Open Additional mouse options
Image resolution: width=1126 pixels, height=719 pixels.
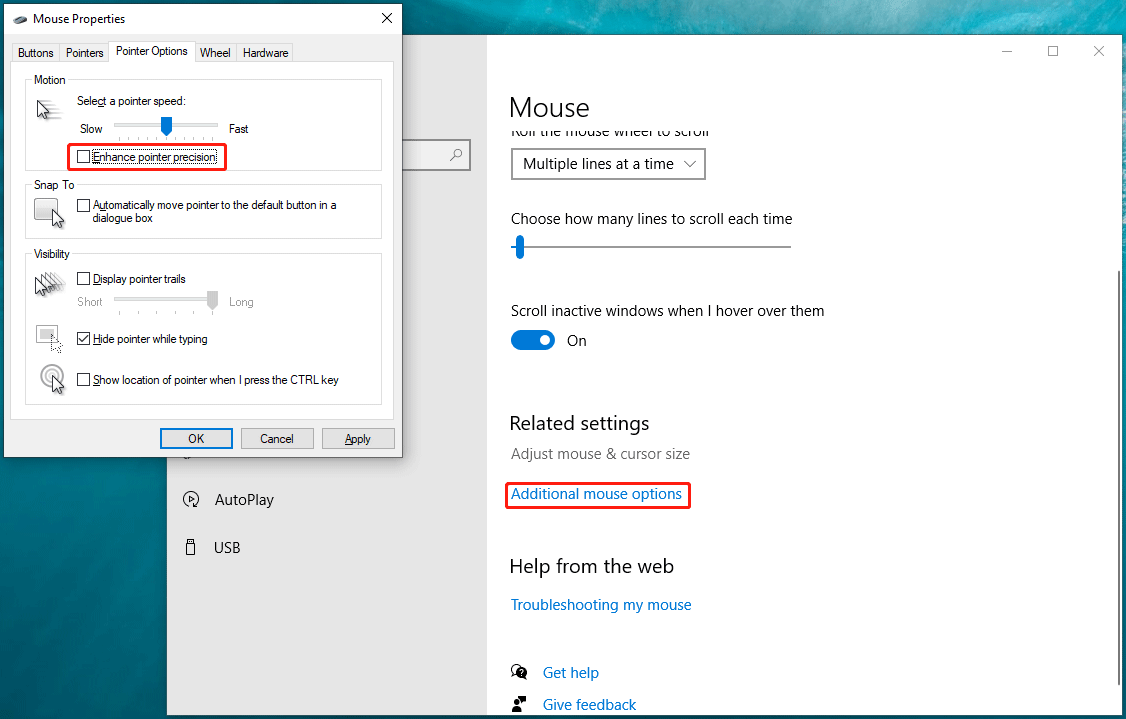click(597, 494)
